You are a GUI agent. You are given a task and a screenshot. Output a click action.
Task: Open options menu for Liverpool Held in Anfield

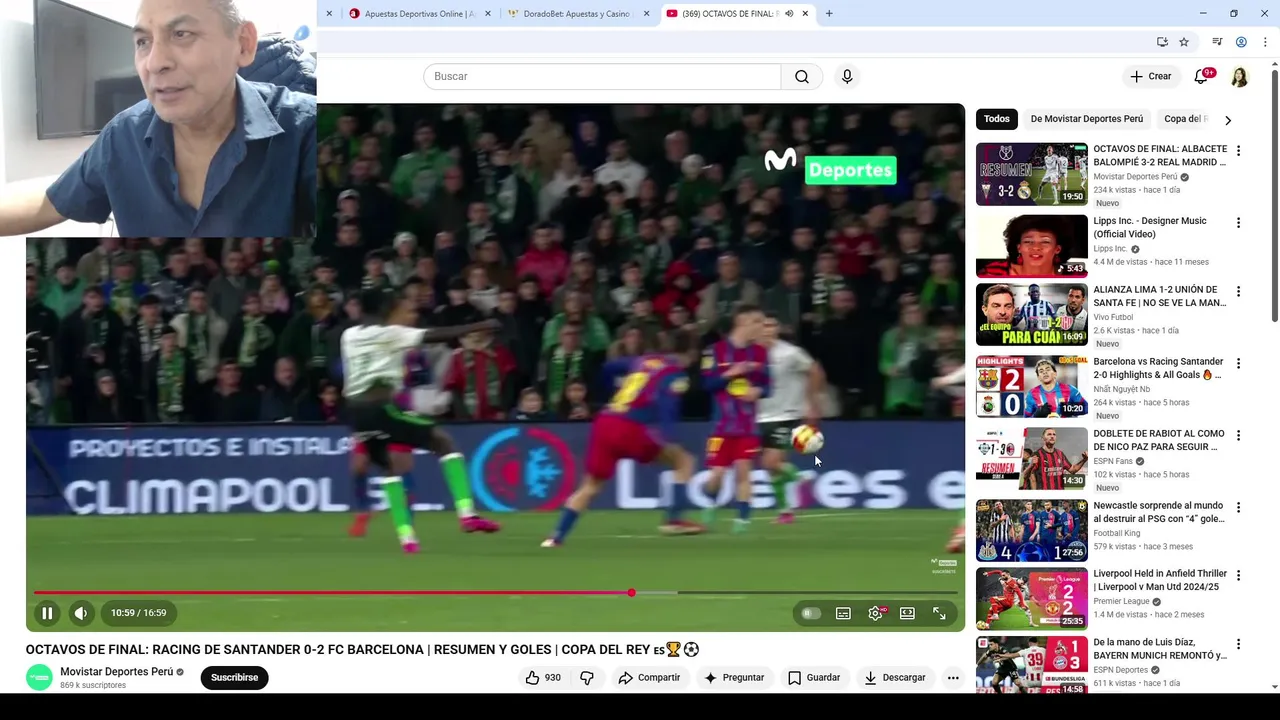tap(1238, 576)
